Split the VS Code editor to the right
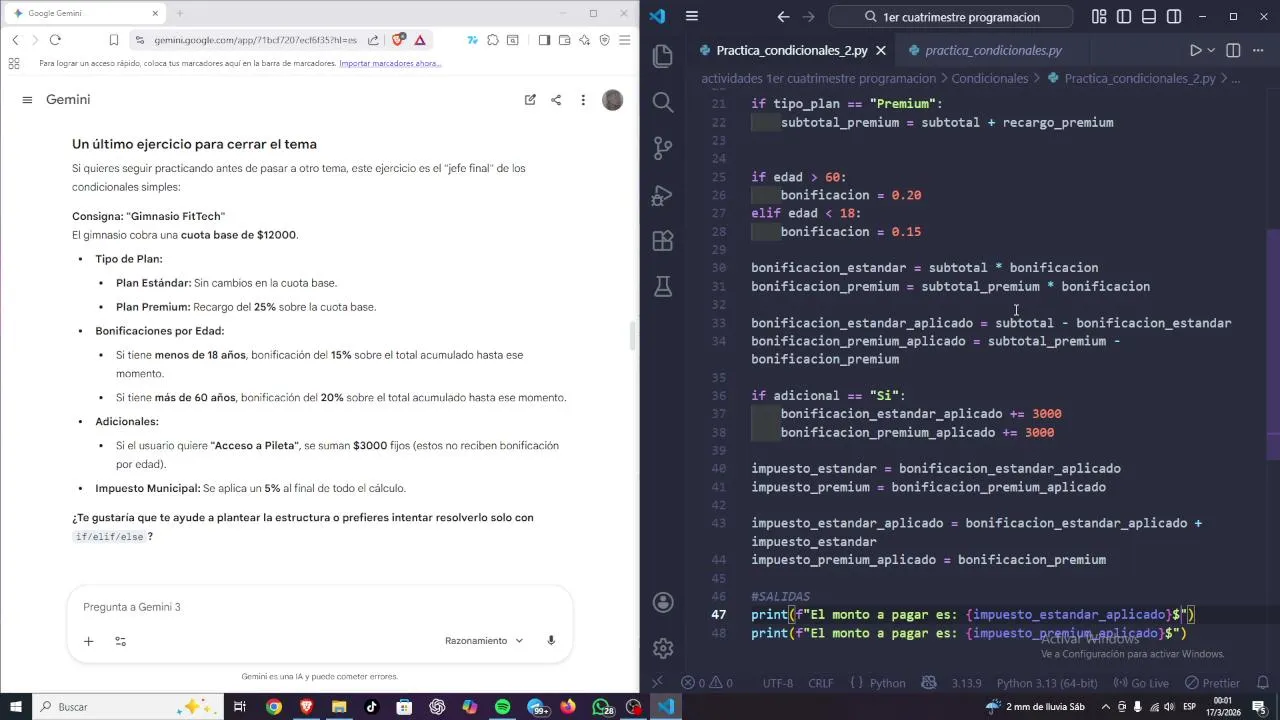The image size is (1280, 720). (x=1233, y=50)
